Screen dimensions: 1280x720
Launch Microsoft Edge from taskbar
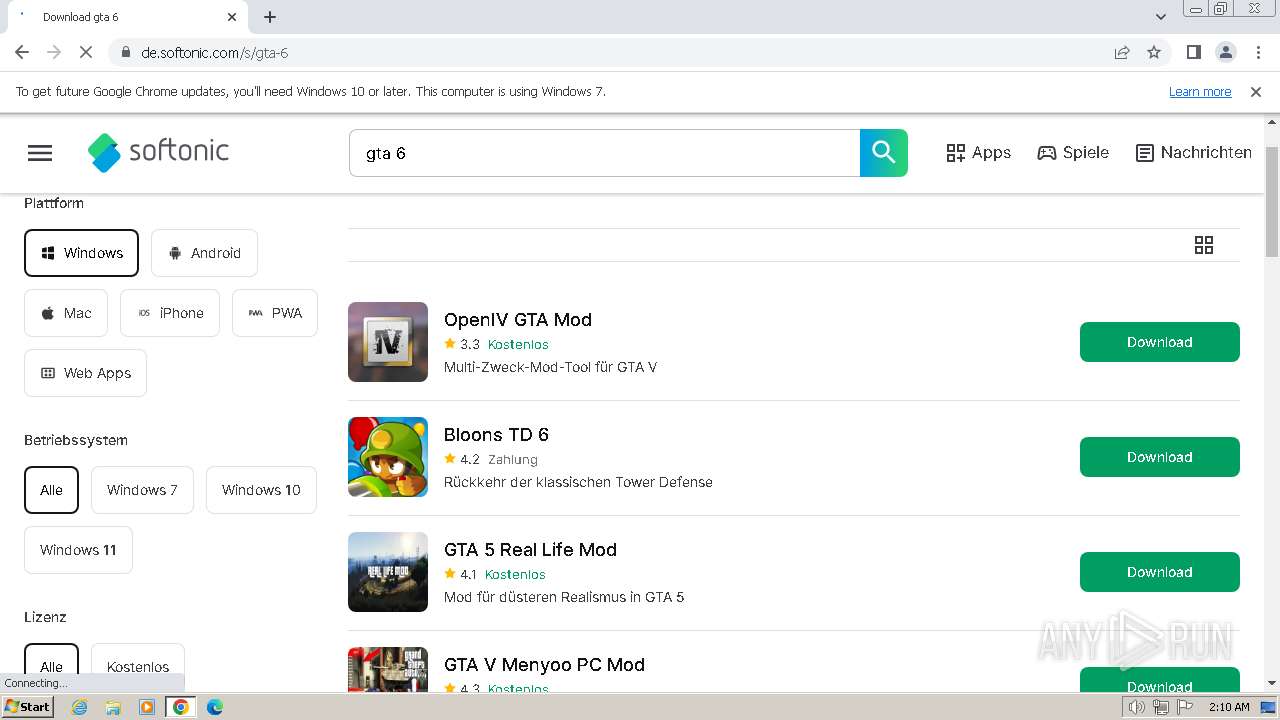214,707
